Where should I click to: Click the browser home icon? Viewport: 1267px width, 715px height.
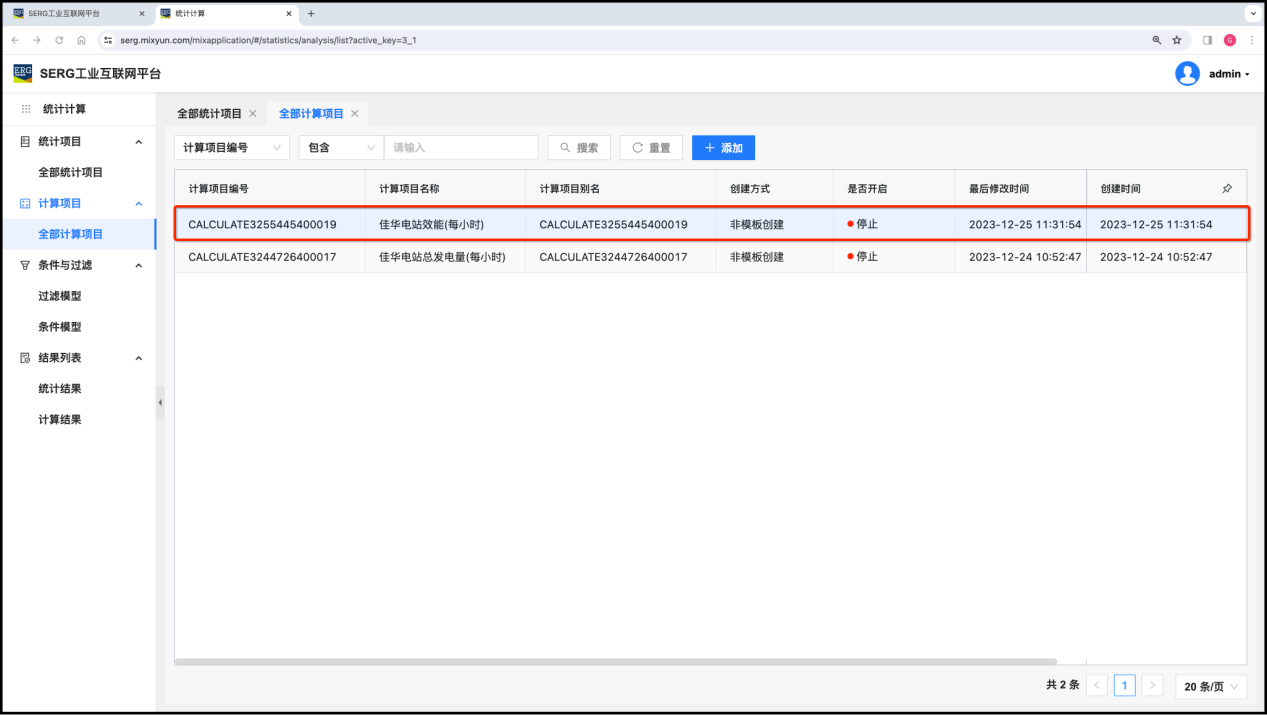click(x=82, y=40)
